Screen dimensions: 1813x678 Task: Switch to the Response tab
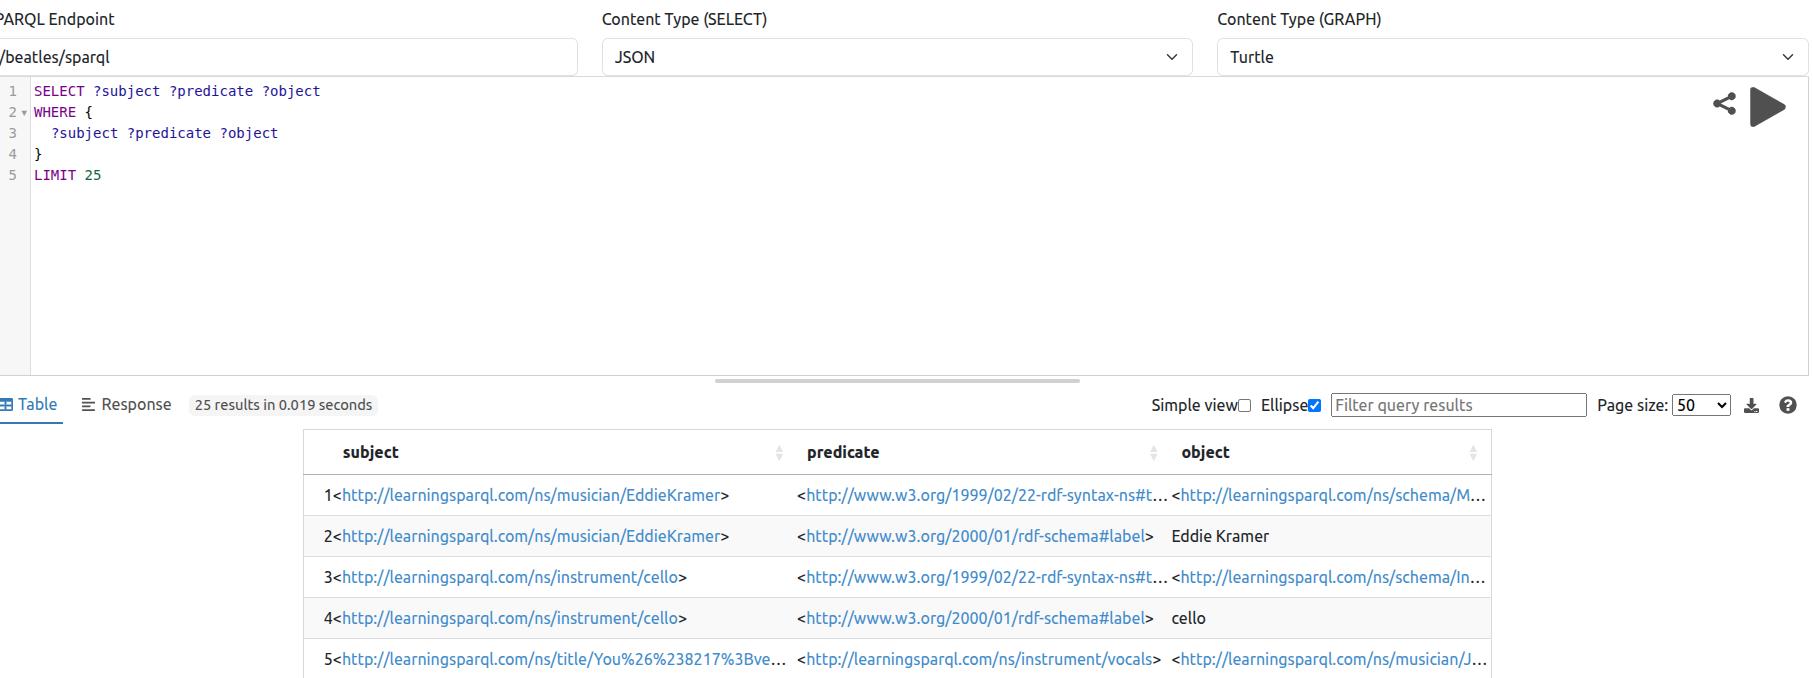[126, 404]
